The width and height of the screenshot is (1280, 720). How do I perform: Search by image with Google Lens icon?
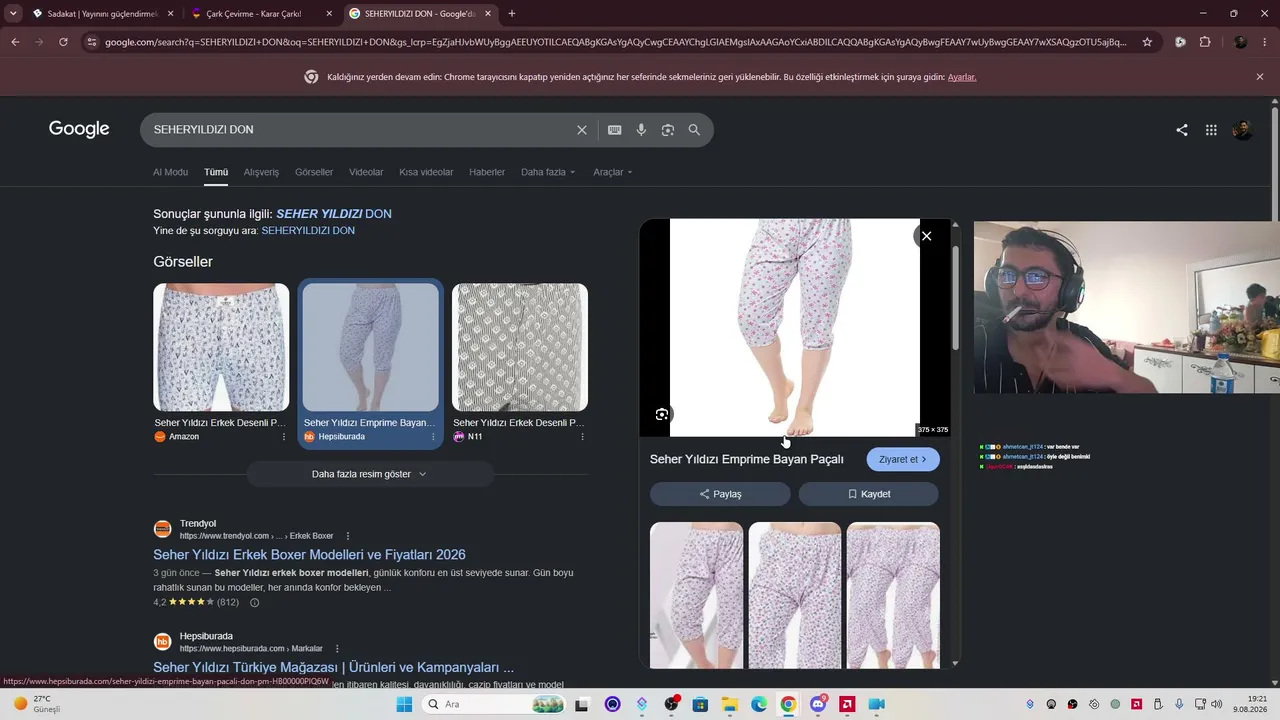[x=668, y=130]
